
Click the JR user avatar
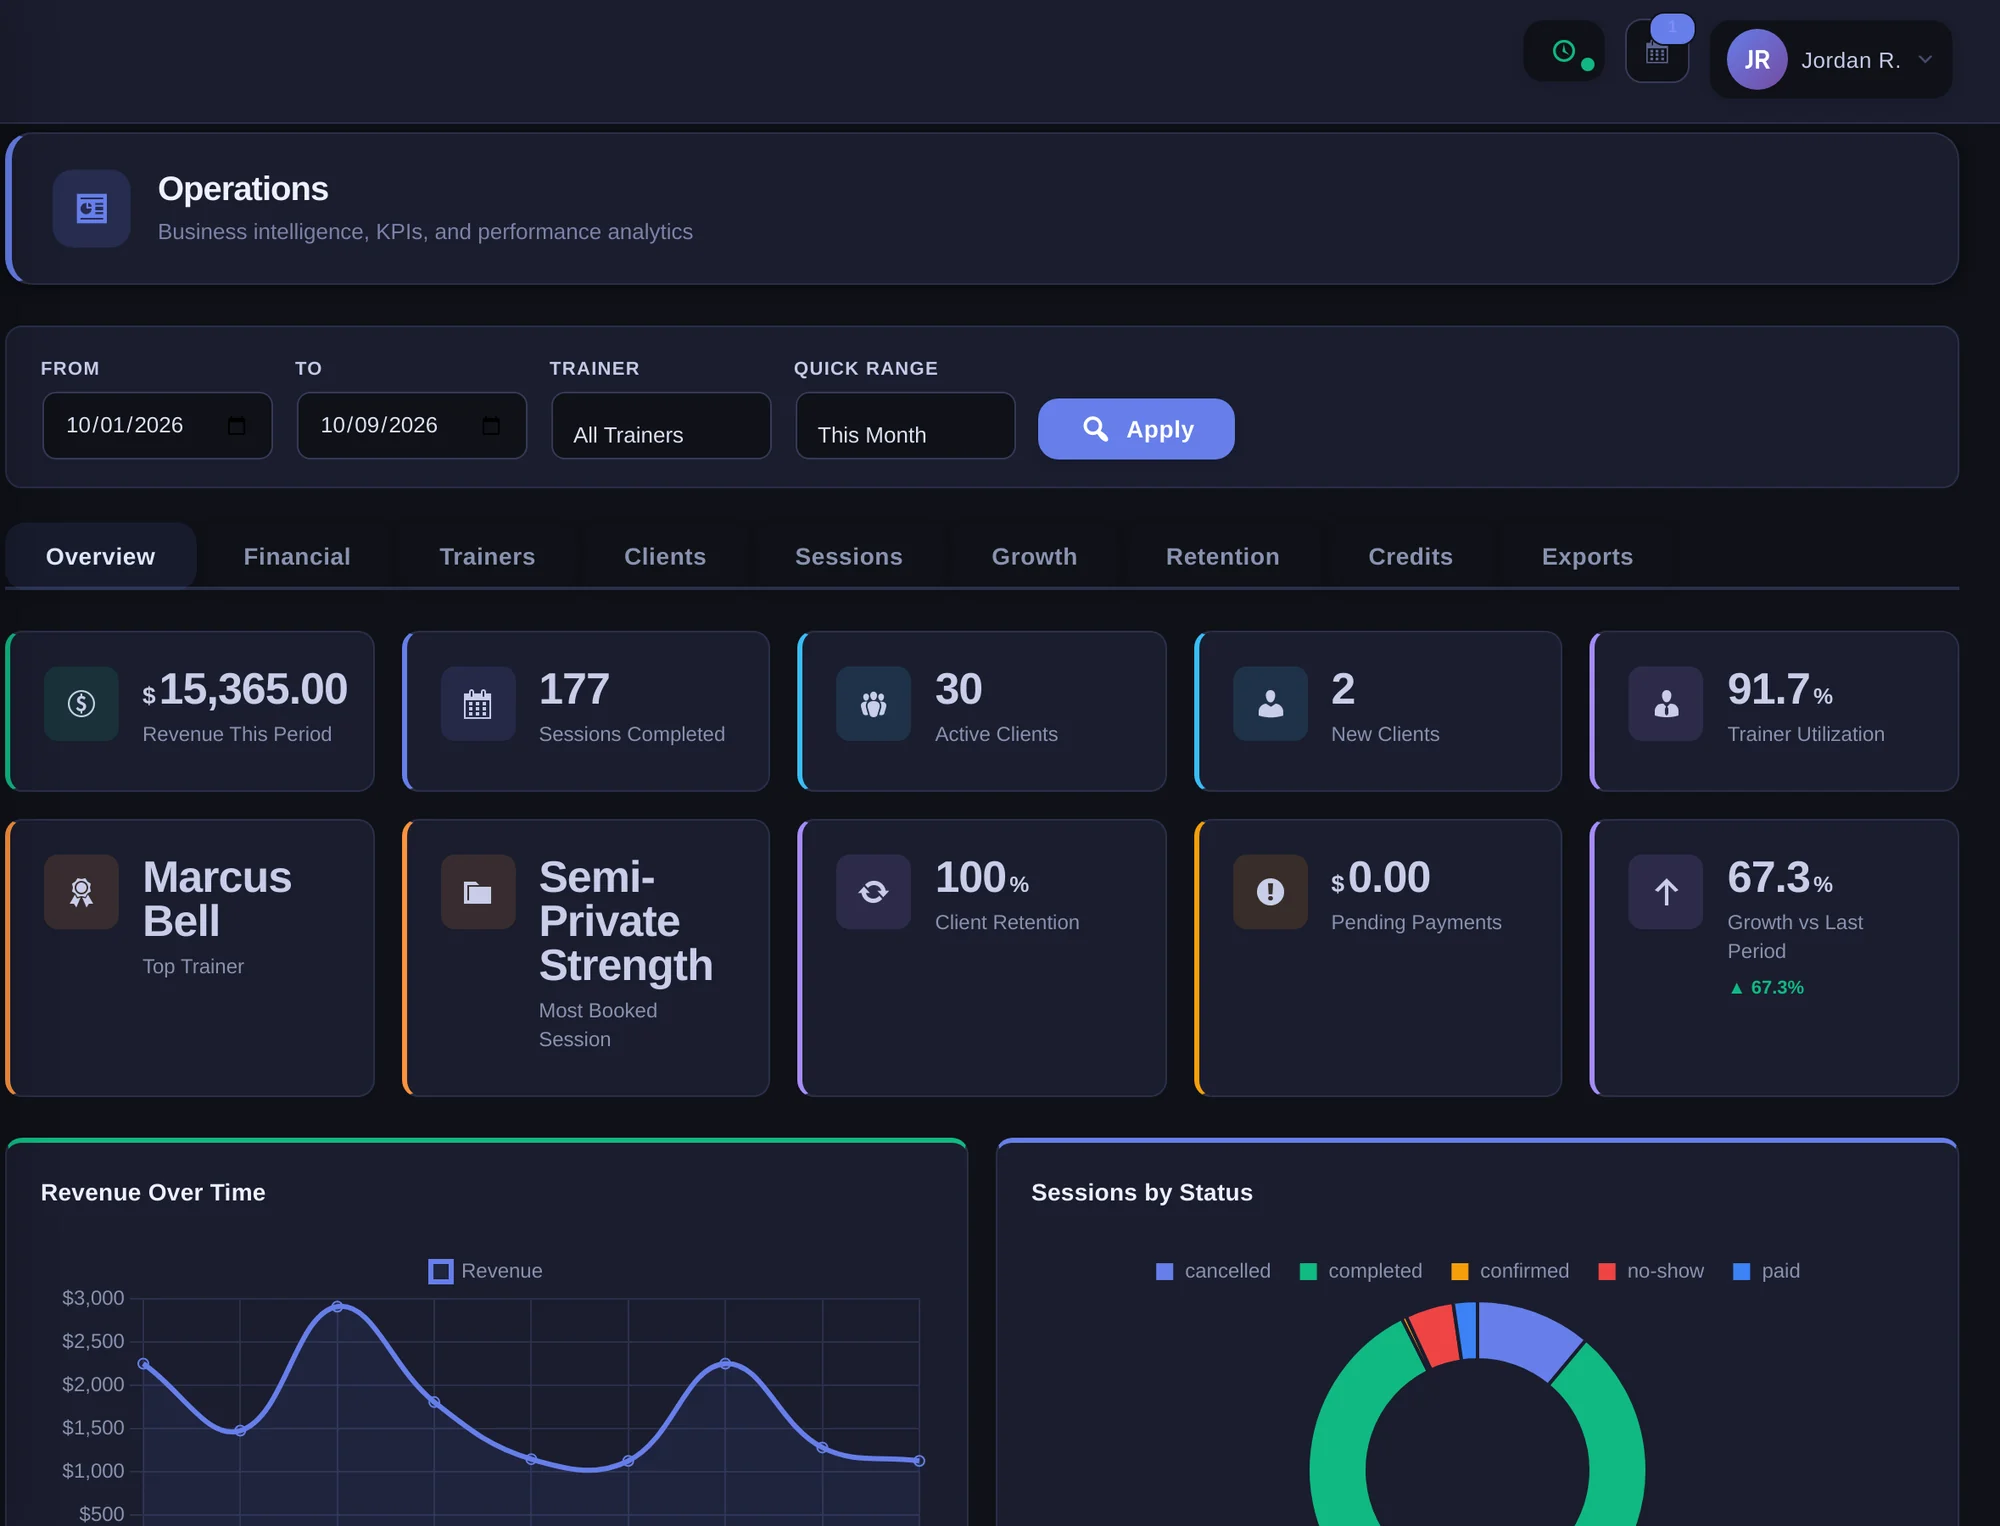[1757, 60]
